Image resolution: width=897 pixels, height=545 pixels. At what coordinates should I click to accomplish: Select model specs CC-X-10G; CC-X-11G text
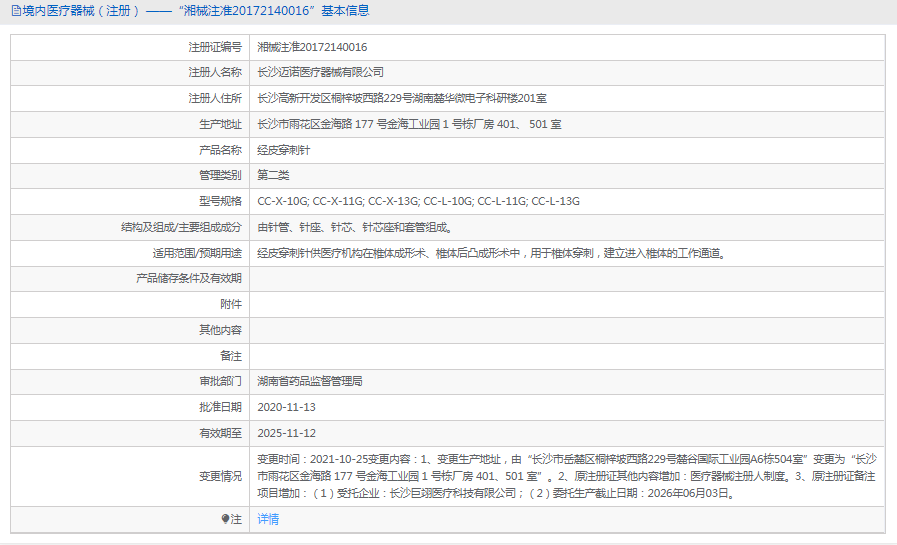coord(310,201)
